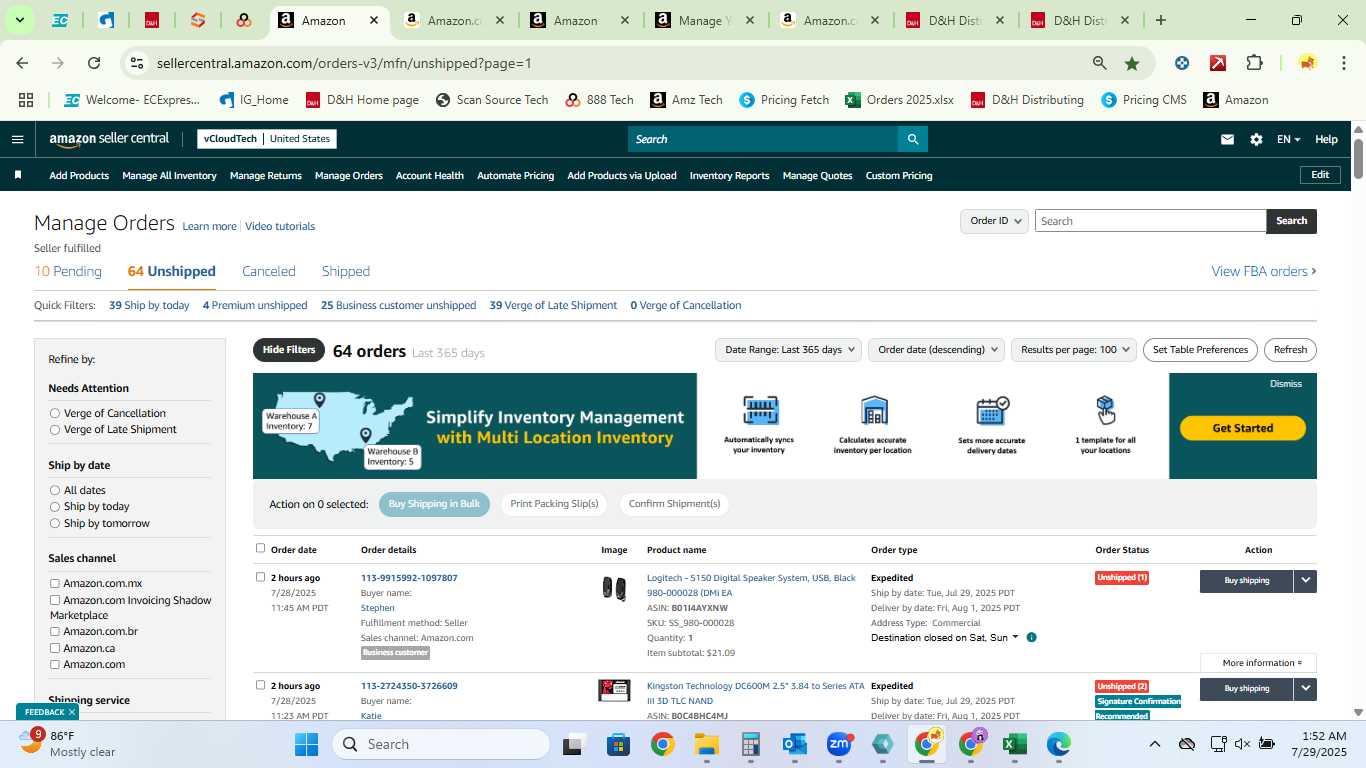This screenshot has width=1366, height=768.
Task: Bookmark this page with the star icon
Action: pyautogui.click(x=1132, y=63)
